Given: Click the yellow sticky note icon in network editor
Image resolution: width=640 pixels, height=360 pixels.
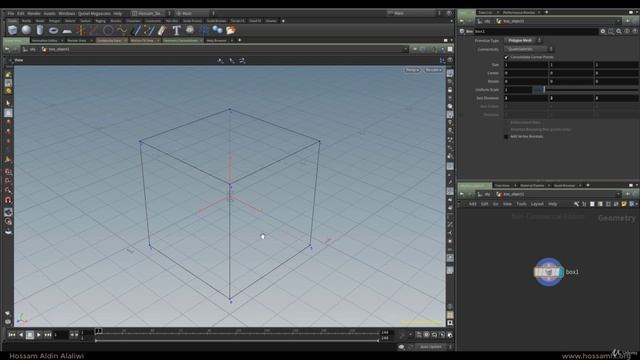Looking at the screenshot, I should [624, 204].
